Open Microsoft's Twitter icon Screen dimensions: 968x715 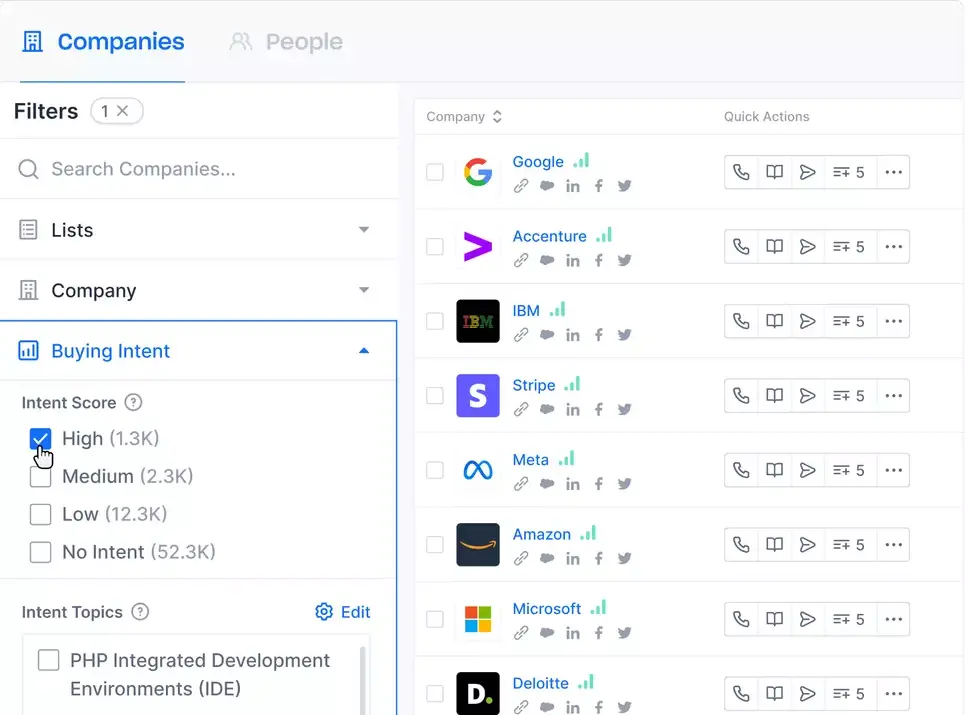[x=625, y=633]
